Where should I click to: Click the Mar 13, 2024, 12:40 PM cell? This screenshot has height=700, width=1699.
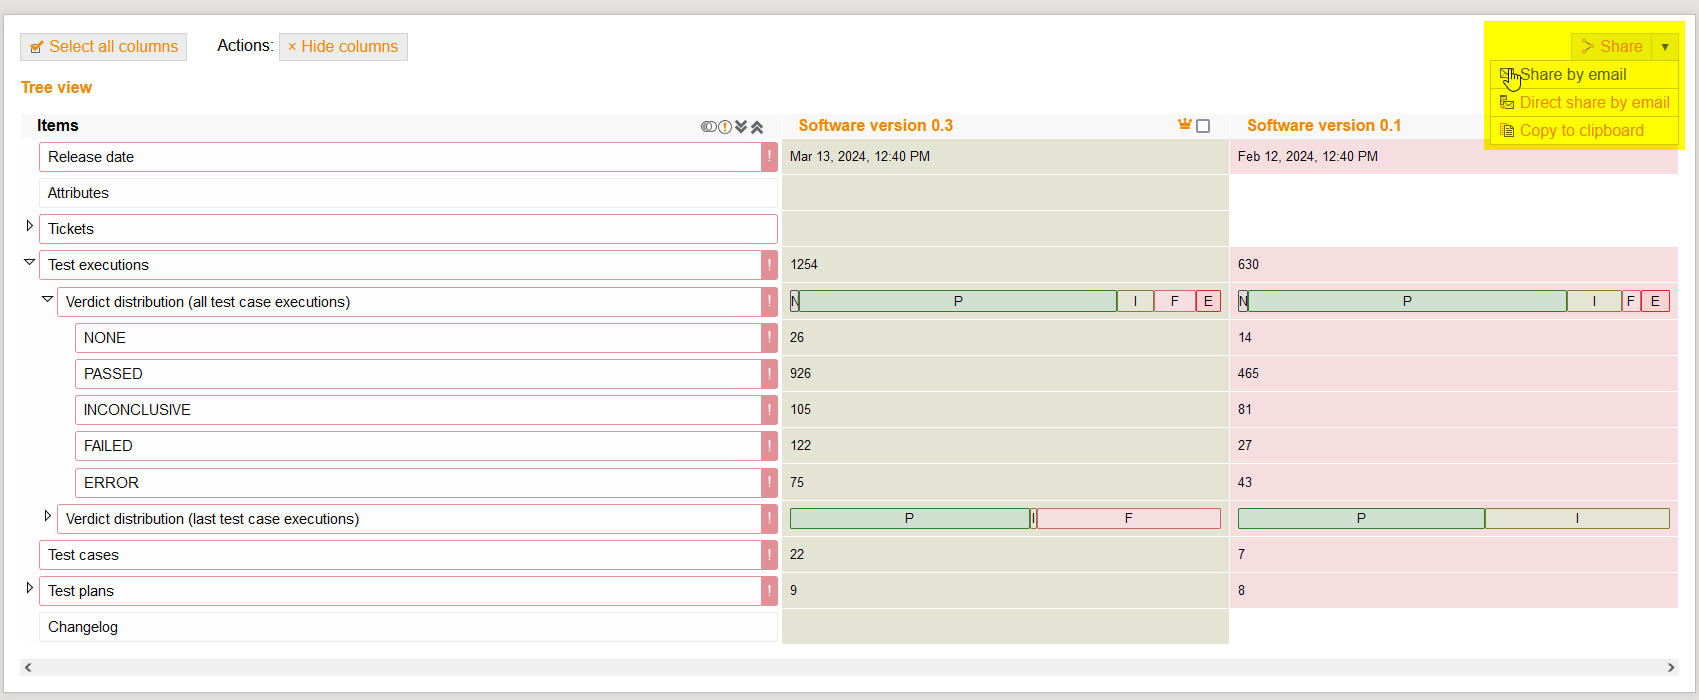[x=1005, y=157]
